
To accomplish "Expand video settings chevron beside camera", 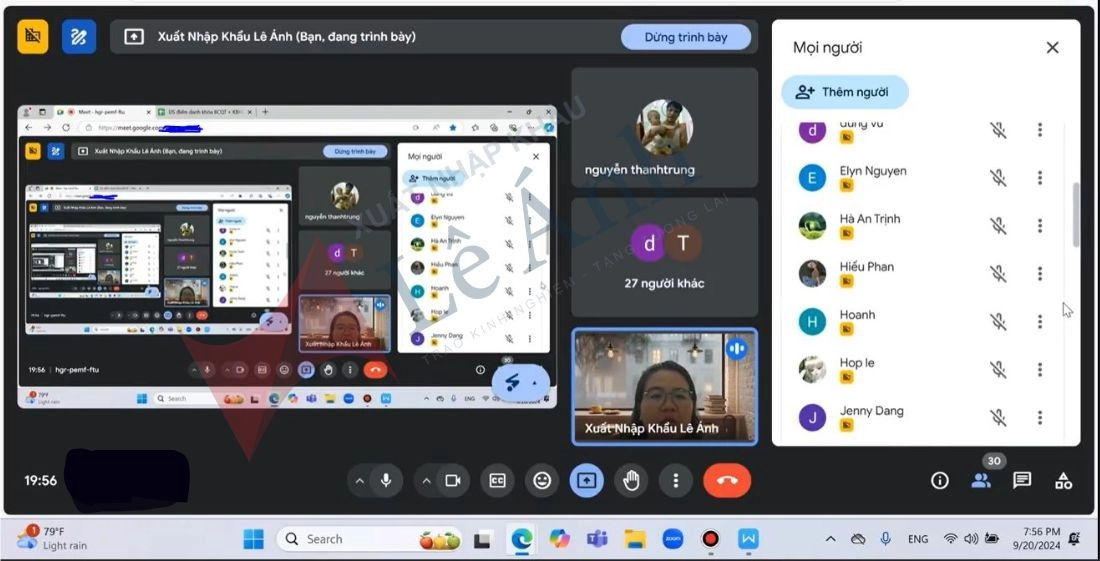I will [426, 481].
